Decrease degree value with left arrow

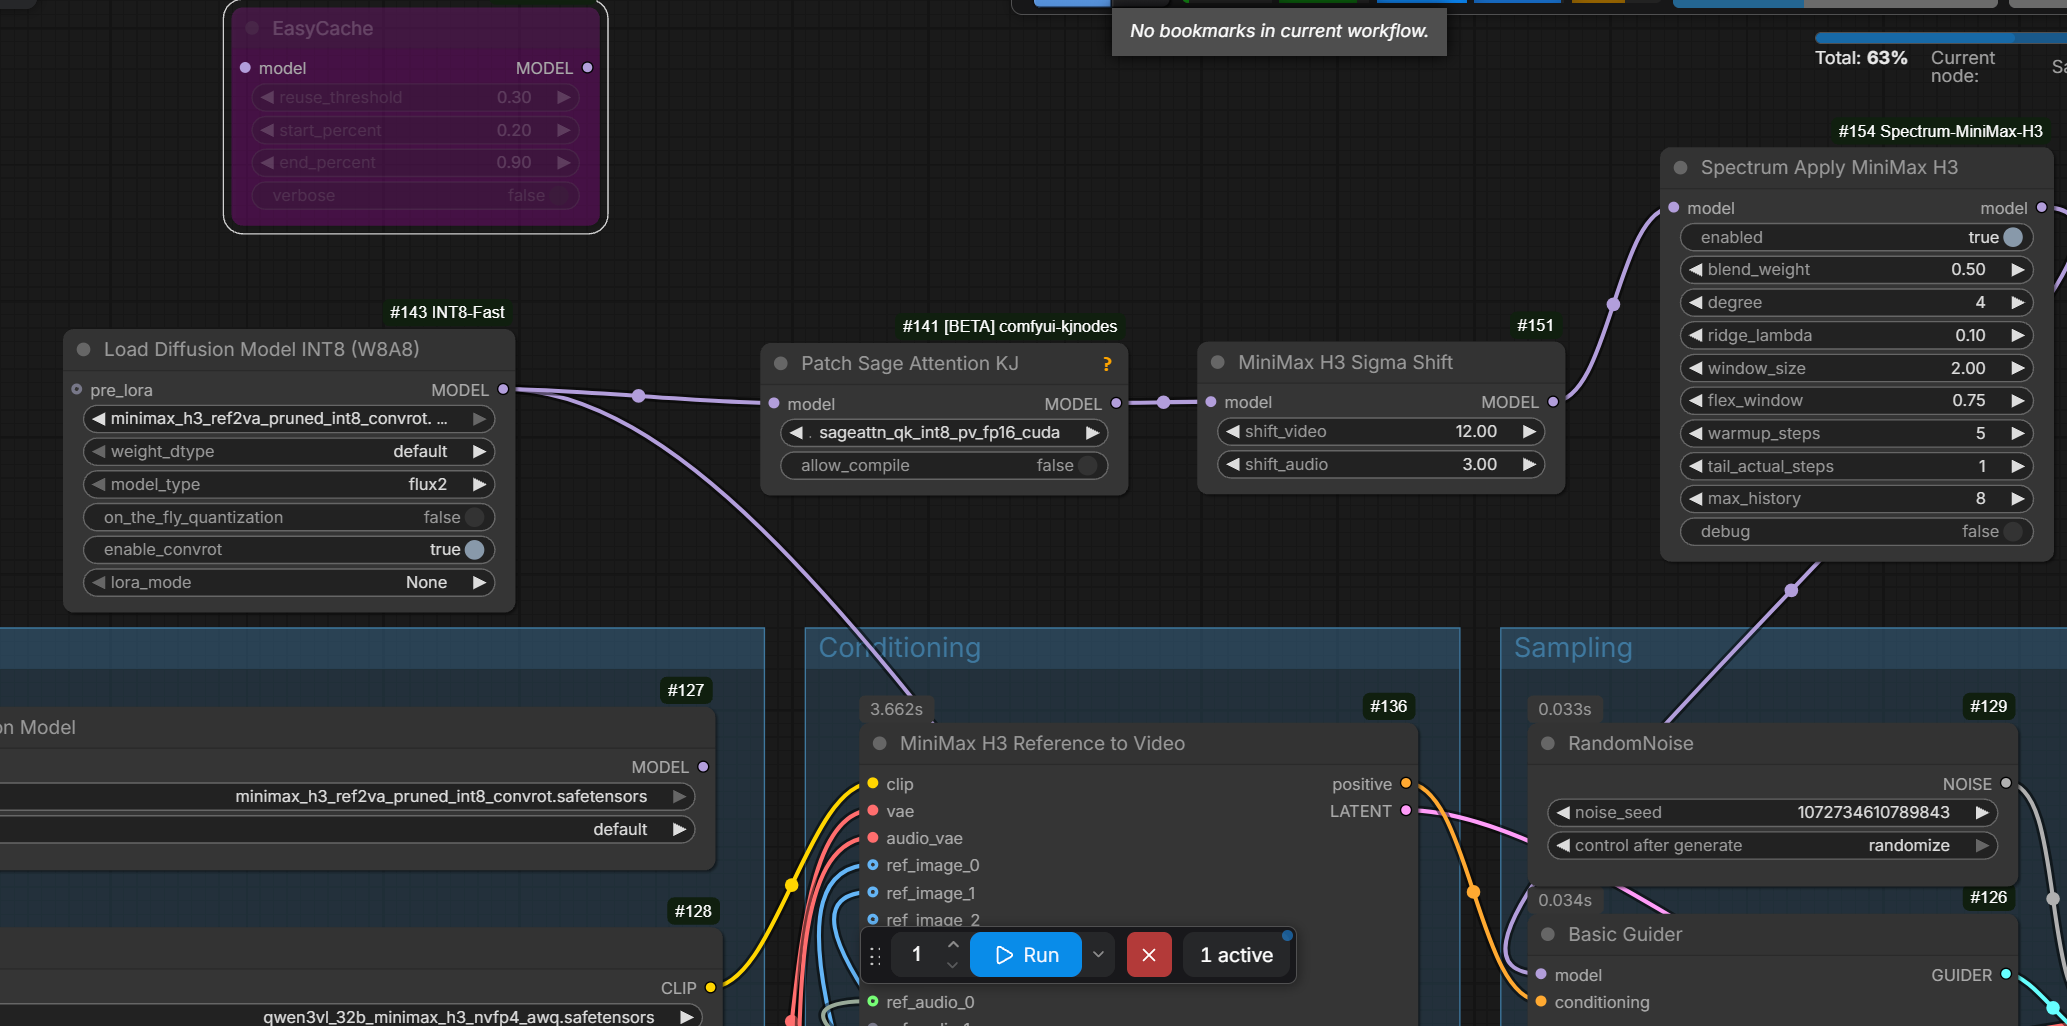1696,302
